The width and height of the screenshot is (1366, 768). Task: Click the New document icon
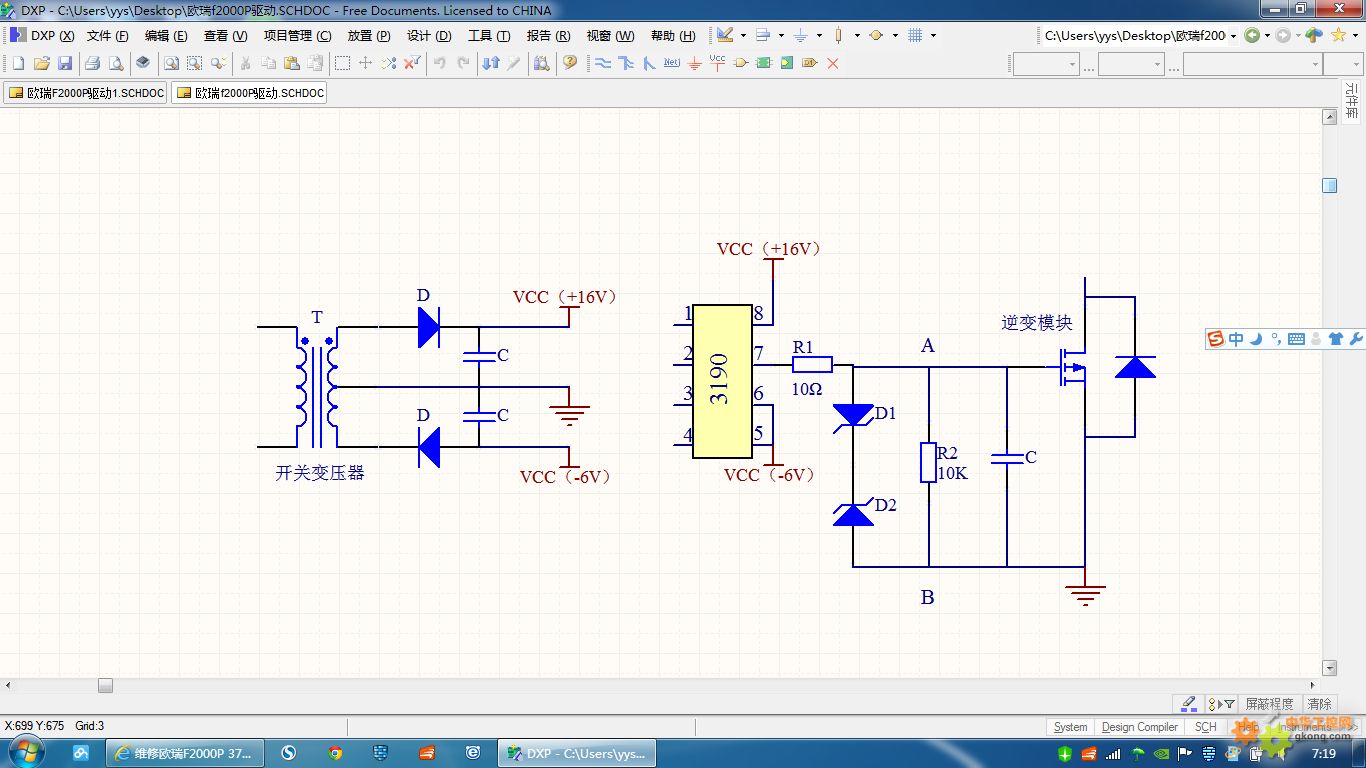pyautogui.click(x=18, y=63)
